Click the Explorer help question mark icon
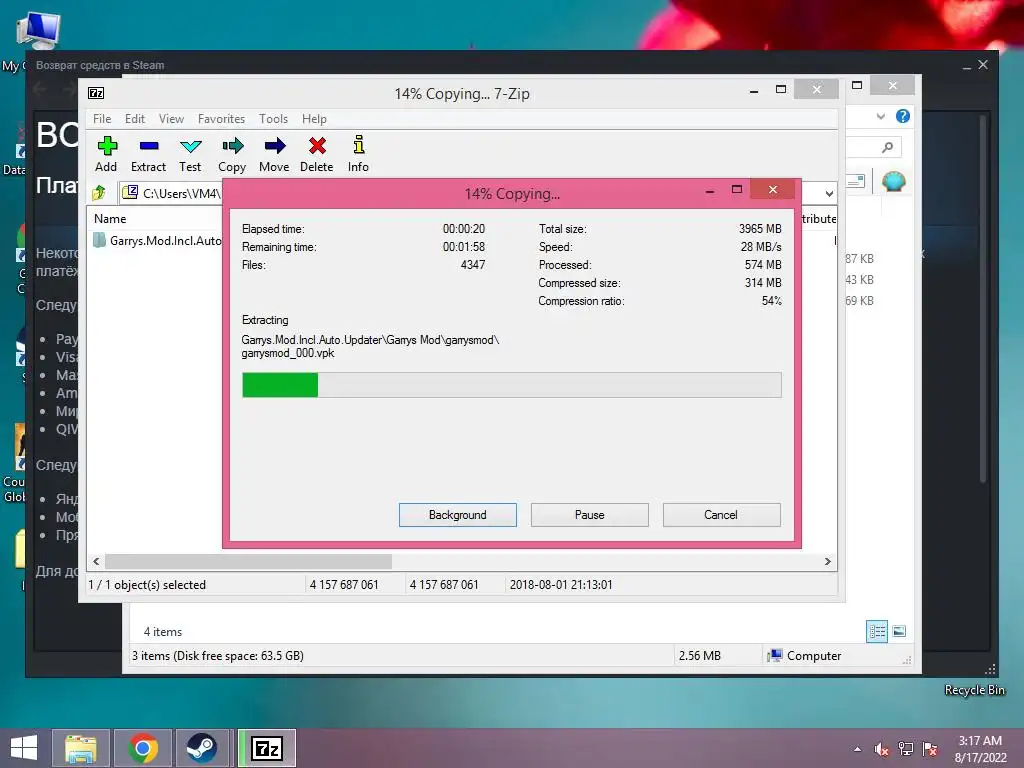This screenshot has height=768, width=1024. 903,116
